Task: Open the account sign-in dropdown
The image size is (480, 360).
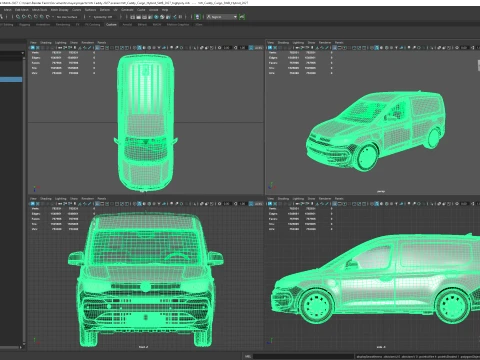Action: point(222,17)
